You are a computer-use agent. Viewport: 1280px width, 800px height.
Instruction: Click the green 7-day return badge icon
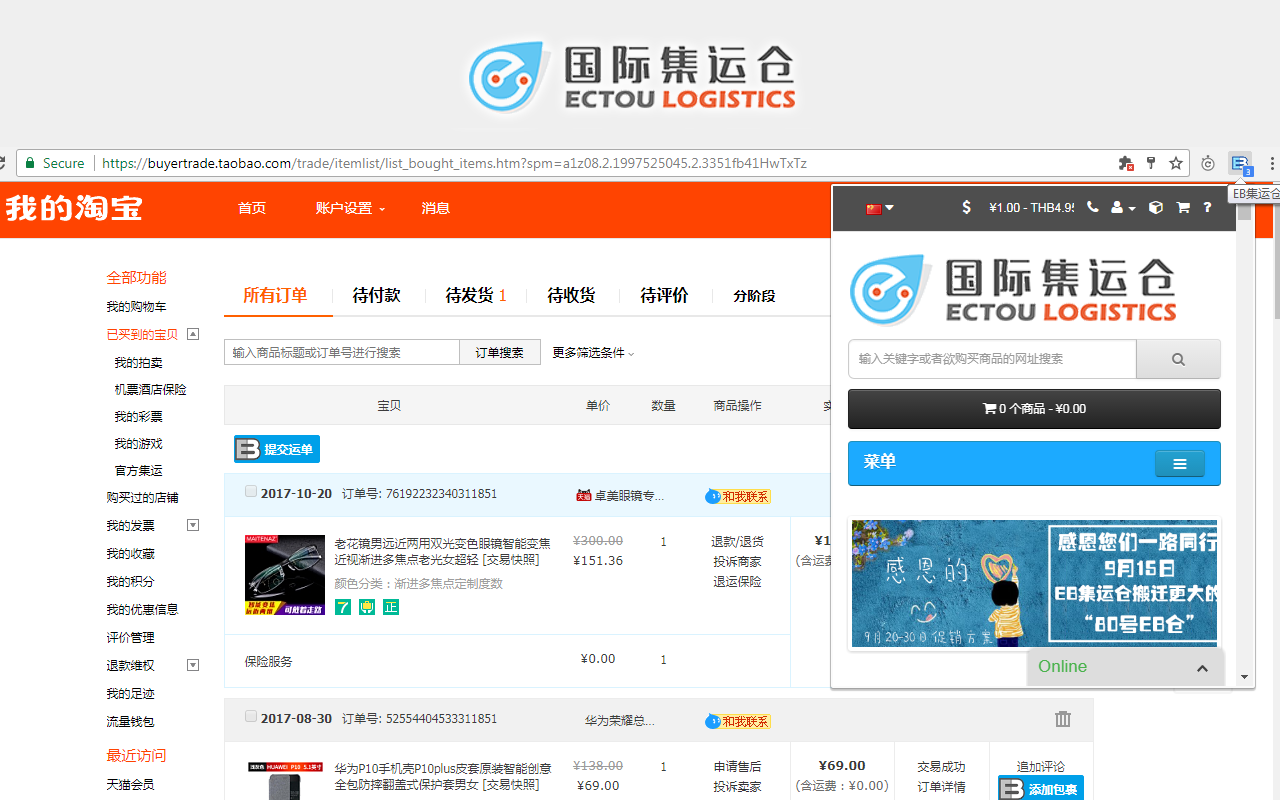tap(343, 606)
